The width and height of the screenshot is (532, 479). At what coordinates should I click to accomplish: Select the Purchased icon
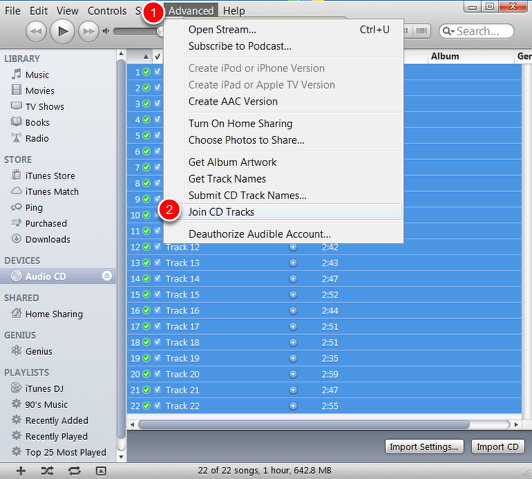click(16, 223)
